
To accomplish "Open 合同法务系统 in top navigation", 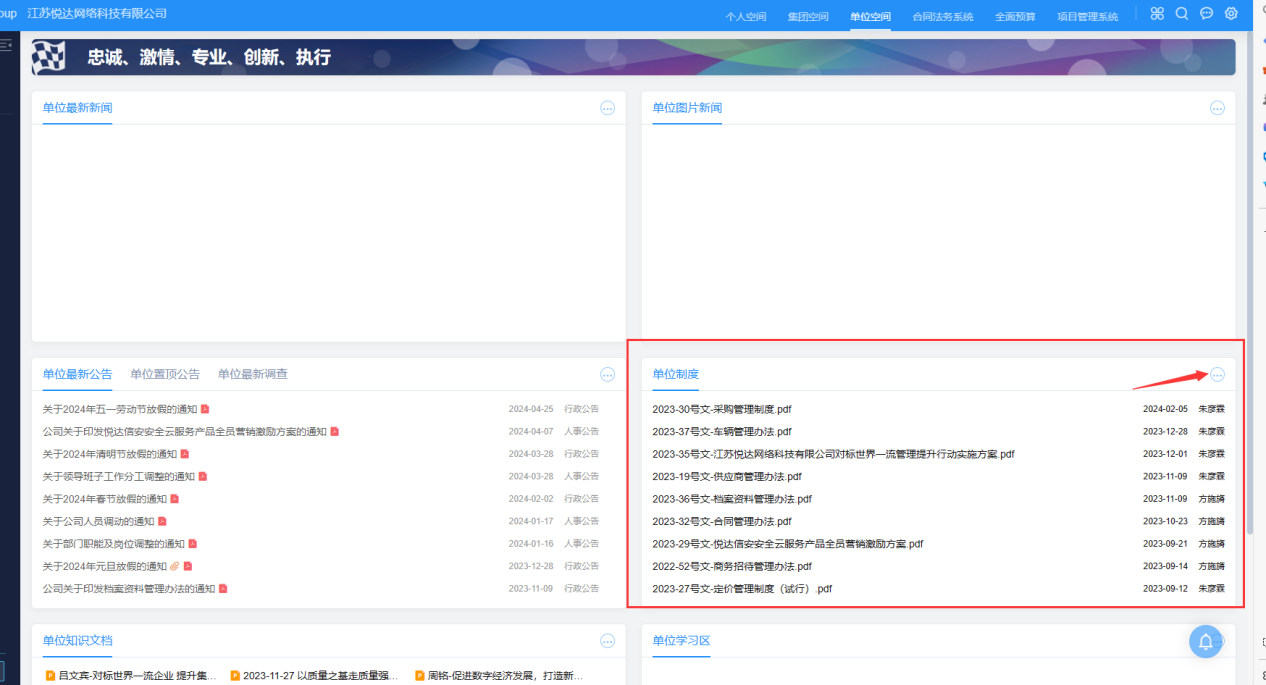I will [942, 17].
